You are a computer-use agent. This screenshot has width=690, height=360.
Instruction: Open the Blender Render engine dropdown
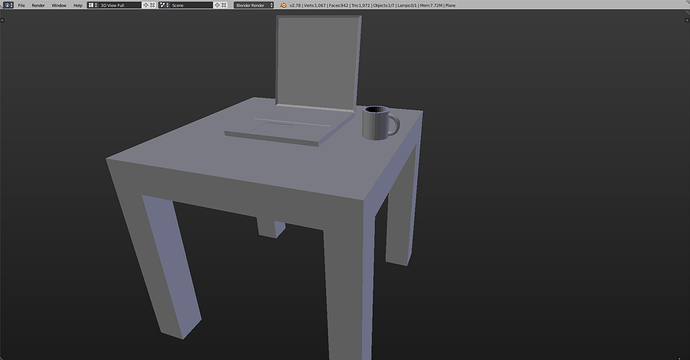[x=254, y=5]
